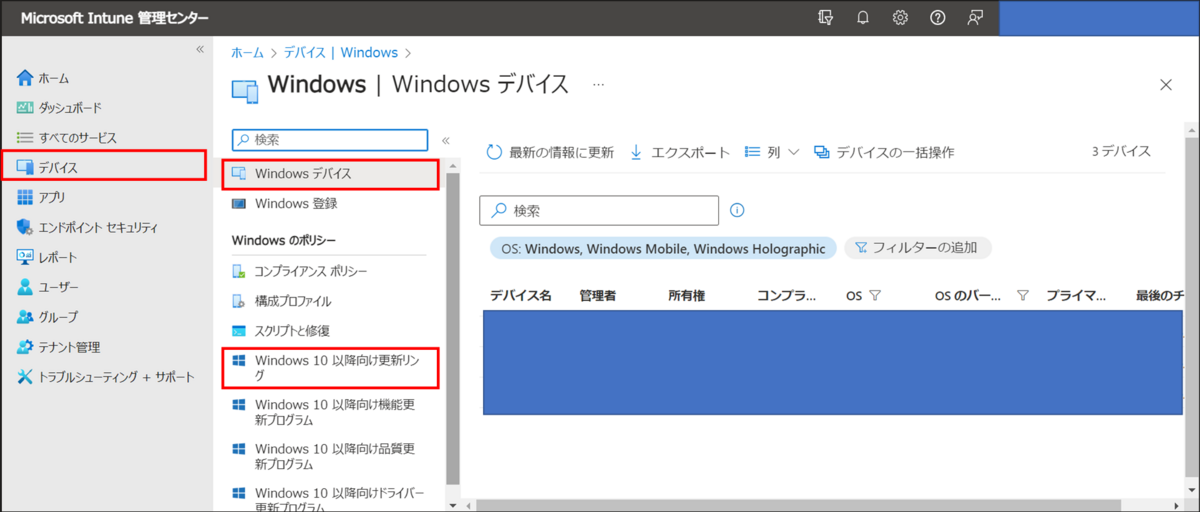1200x512 pixels.
Task: Click the submenu vertical scrollbar
Action: [x=452, y=327]
